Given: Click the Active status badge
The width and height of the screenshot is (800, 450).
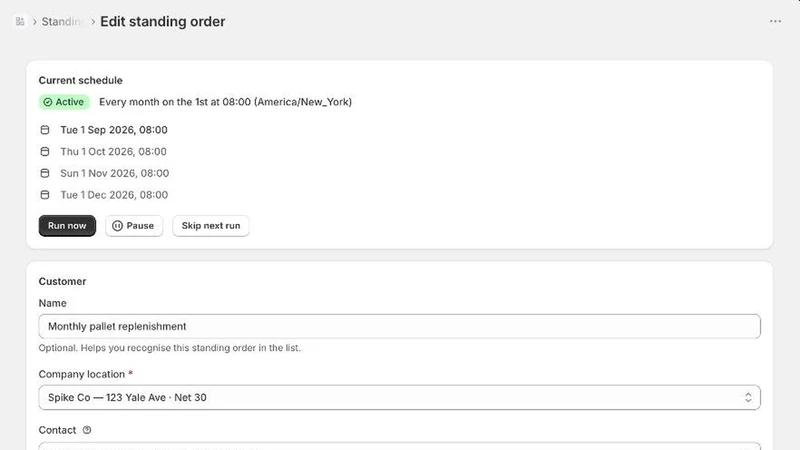Looking at the screenshot, I should [64, 102].
